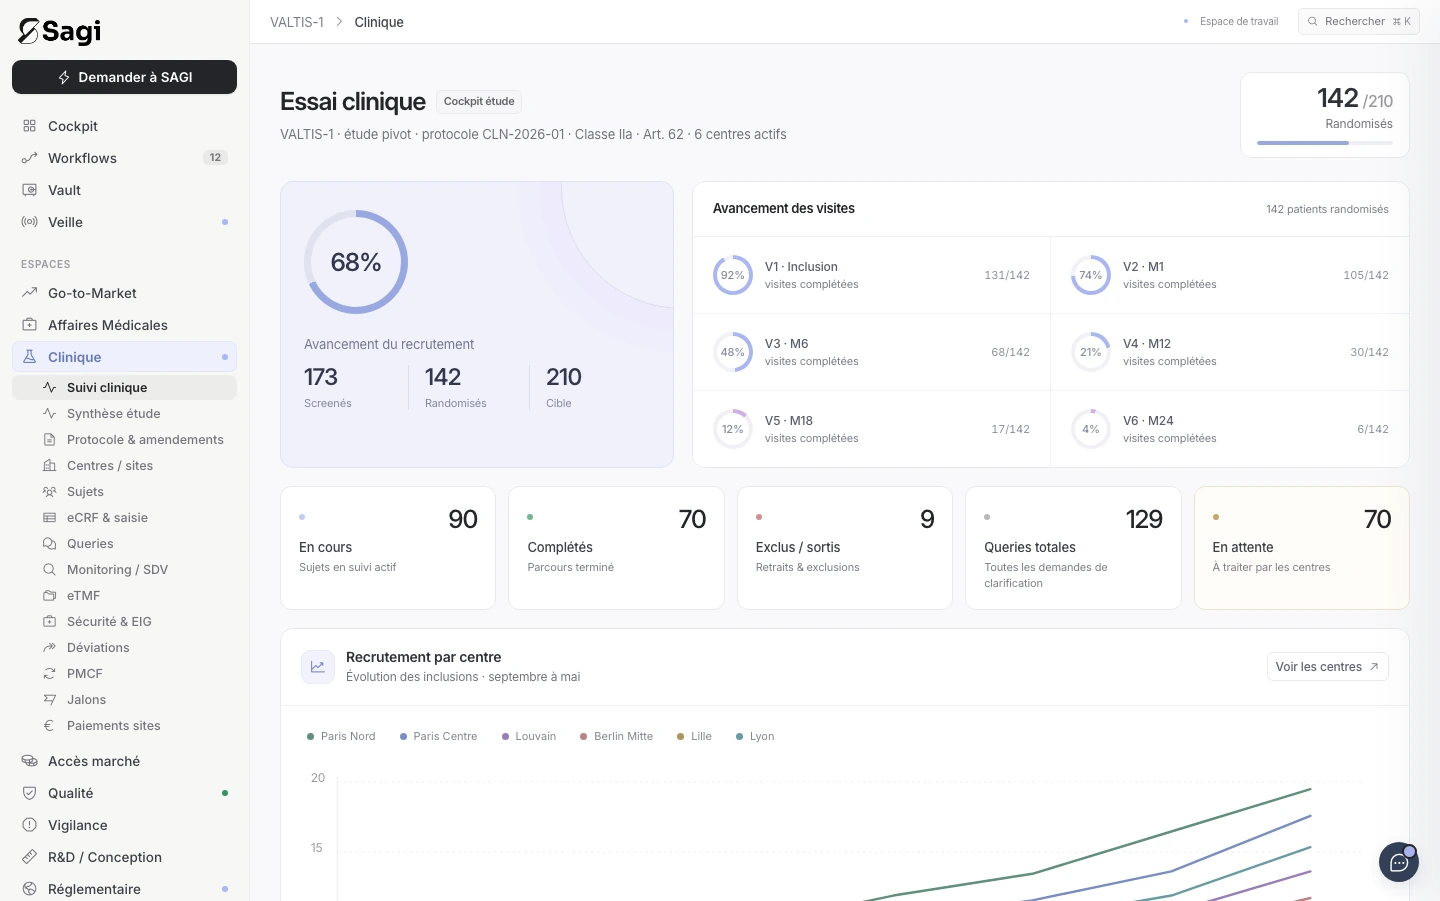Click the Workflows icon in sidebar
The image size is (1440, 901).
[x=30, y=158]
